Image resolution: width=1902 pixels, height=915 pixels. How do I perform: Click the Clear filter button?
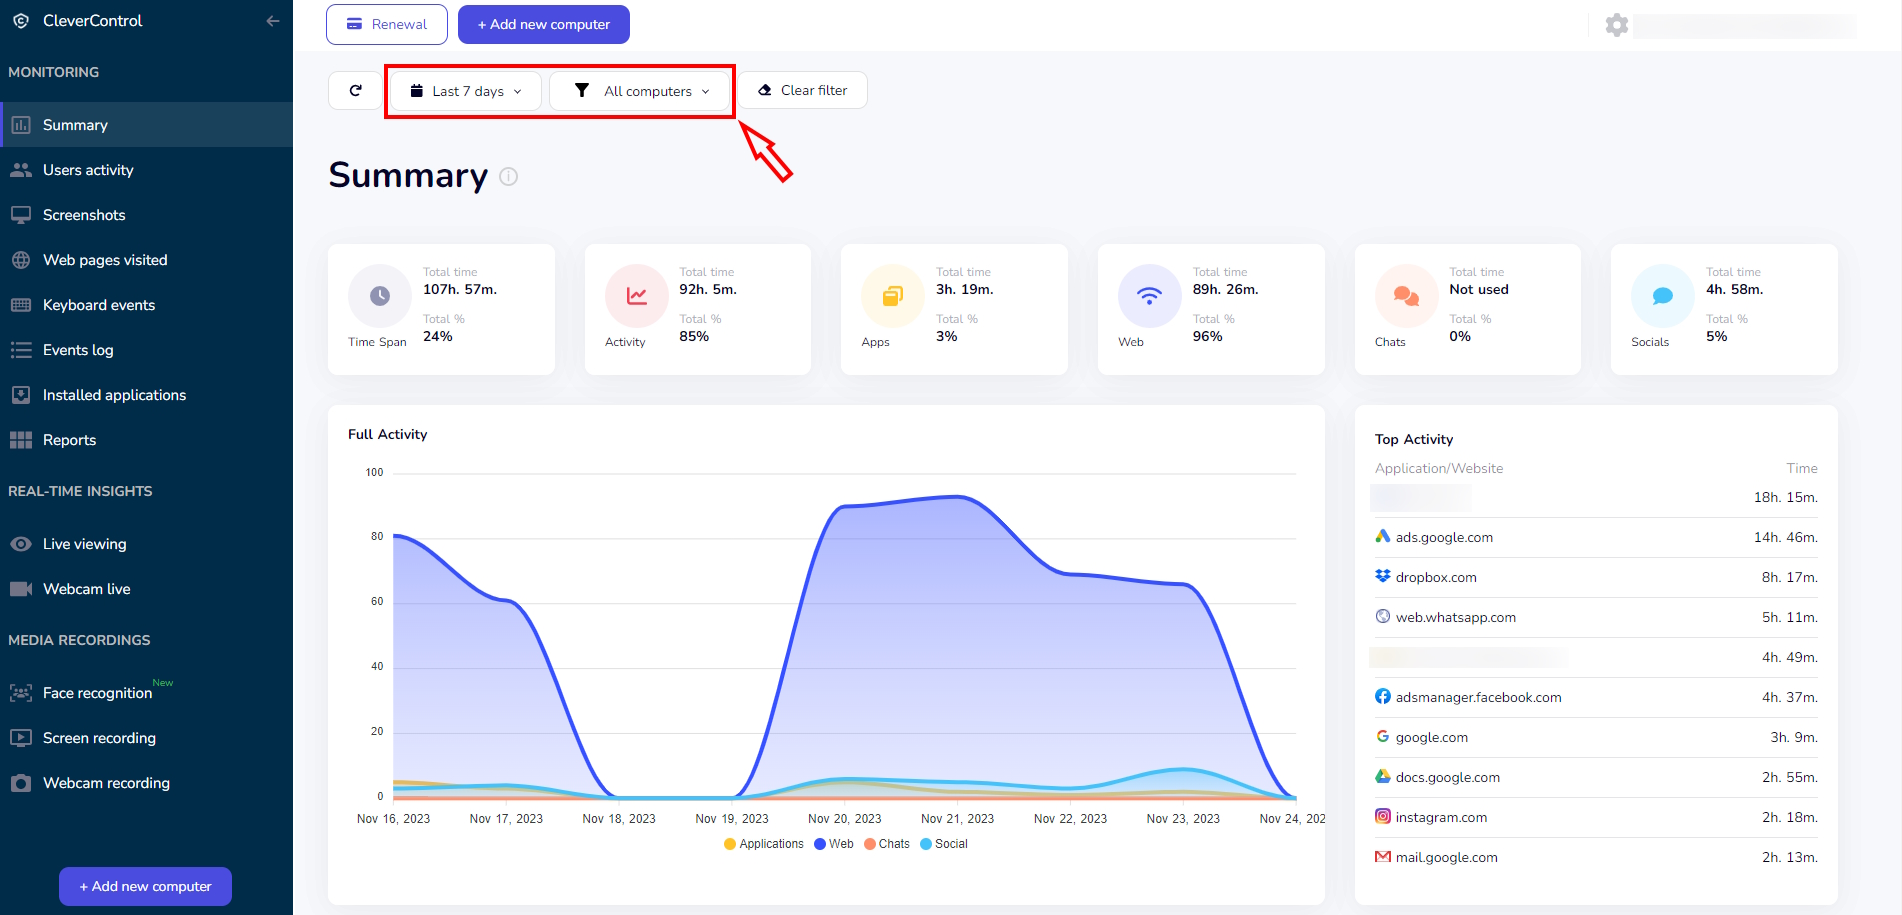pos(802,90)
